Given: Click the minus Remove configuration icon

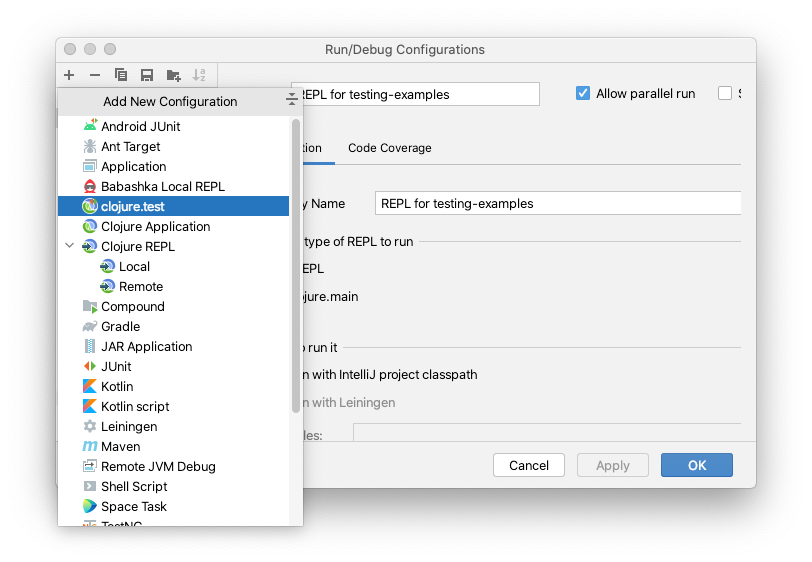Looking at the screenshot, I should point(95,75).
